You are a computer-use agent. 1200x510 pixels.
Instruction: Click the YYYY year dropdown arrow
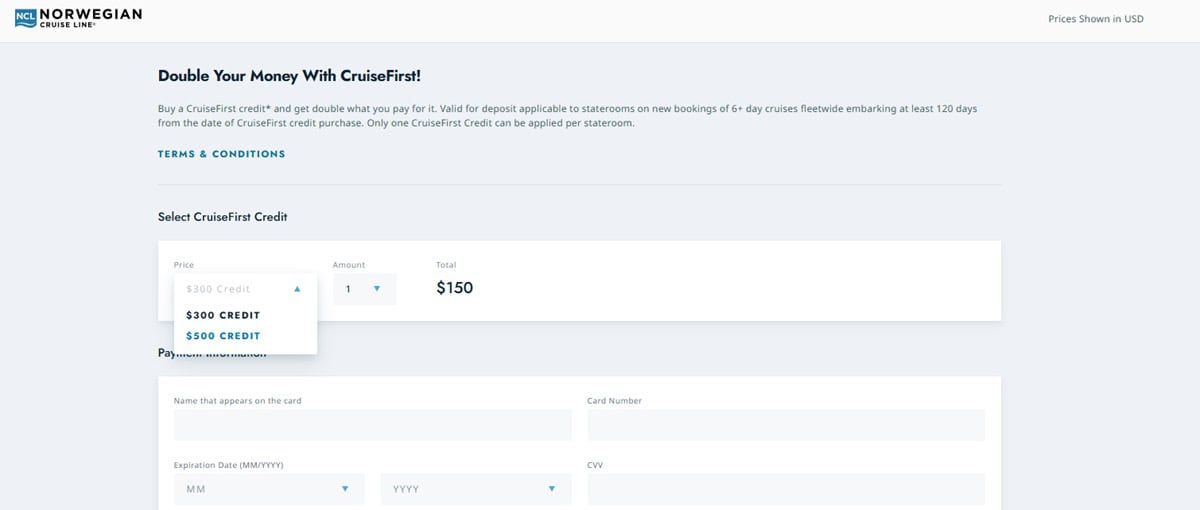(x=551, y=489)
